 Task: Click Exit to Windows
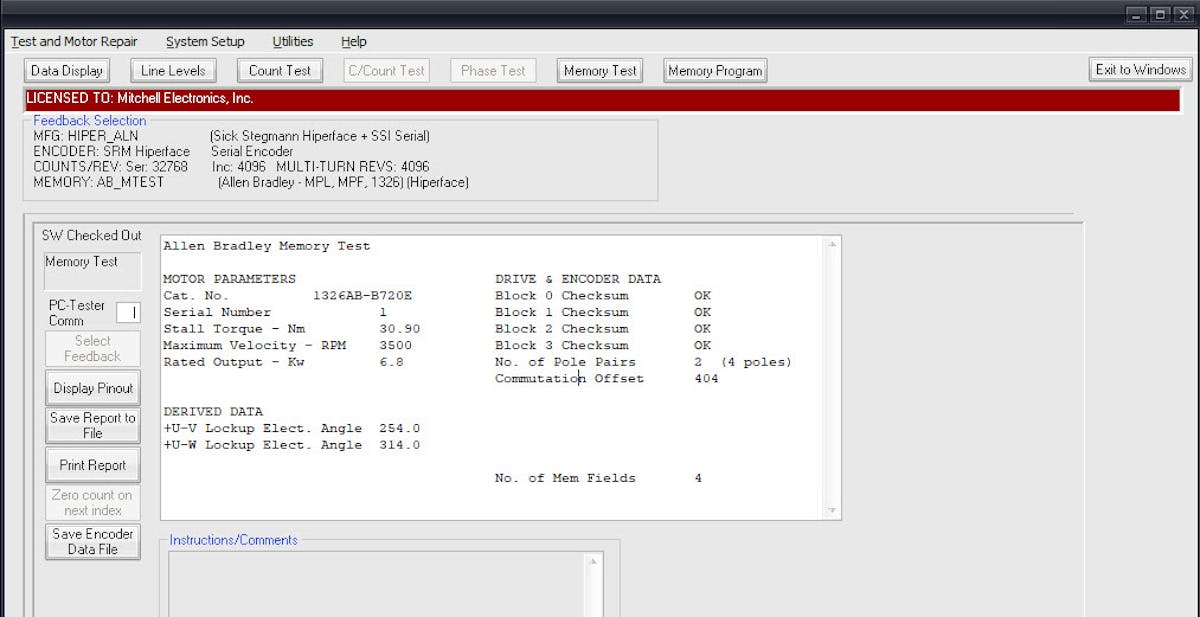click(1140, 70)
